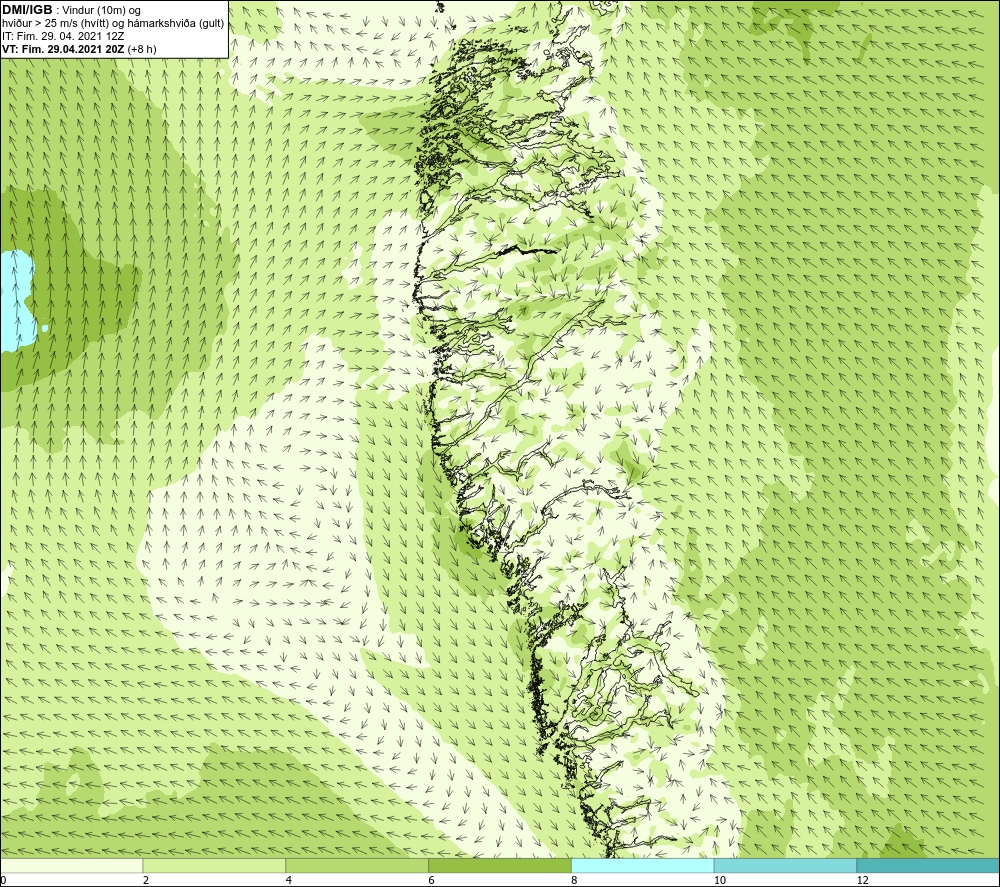Click the 10–12 m/s teal scale segment
The width and height of the screenshot is (1000, 887).
786,865
